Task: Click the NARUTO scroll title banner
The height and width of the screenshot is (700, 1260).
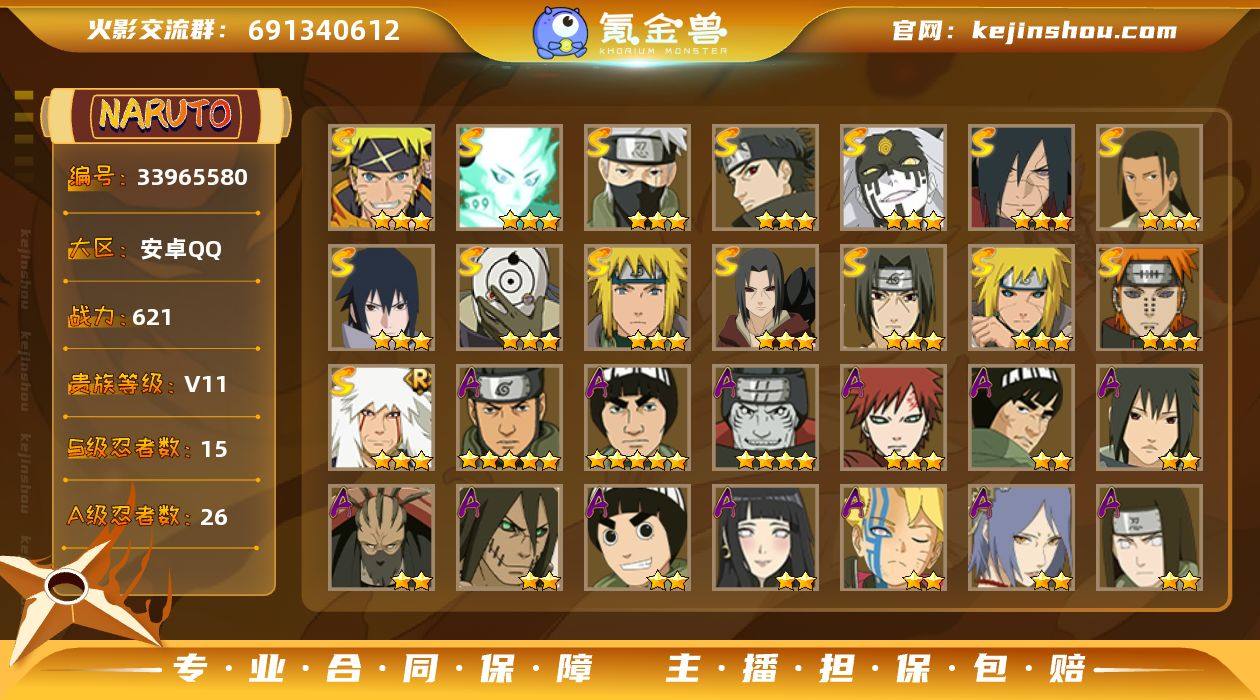Action: click(165, 115)
